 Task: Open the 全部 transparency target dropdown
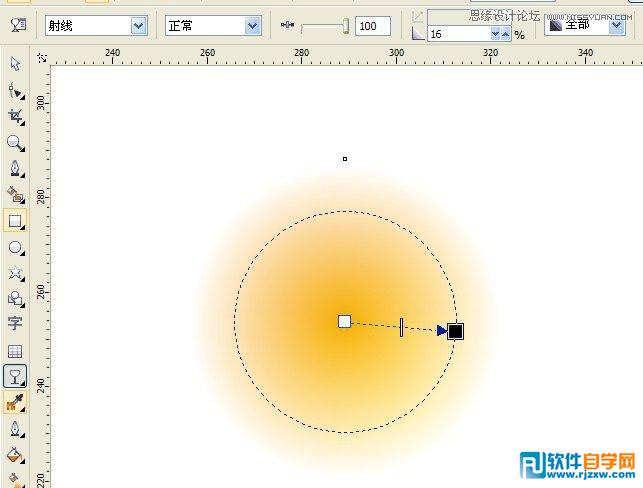tap(616, 27)
